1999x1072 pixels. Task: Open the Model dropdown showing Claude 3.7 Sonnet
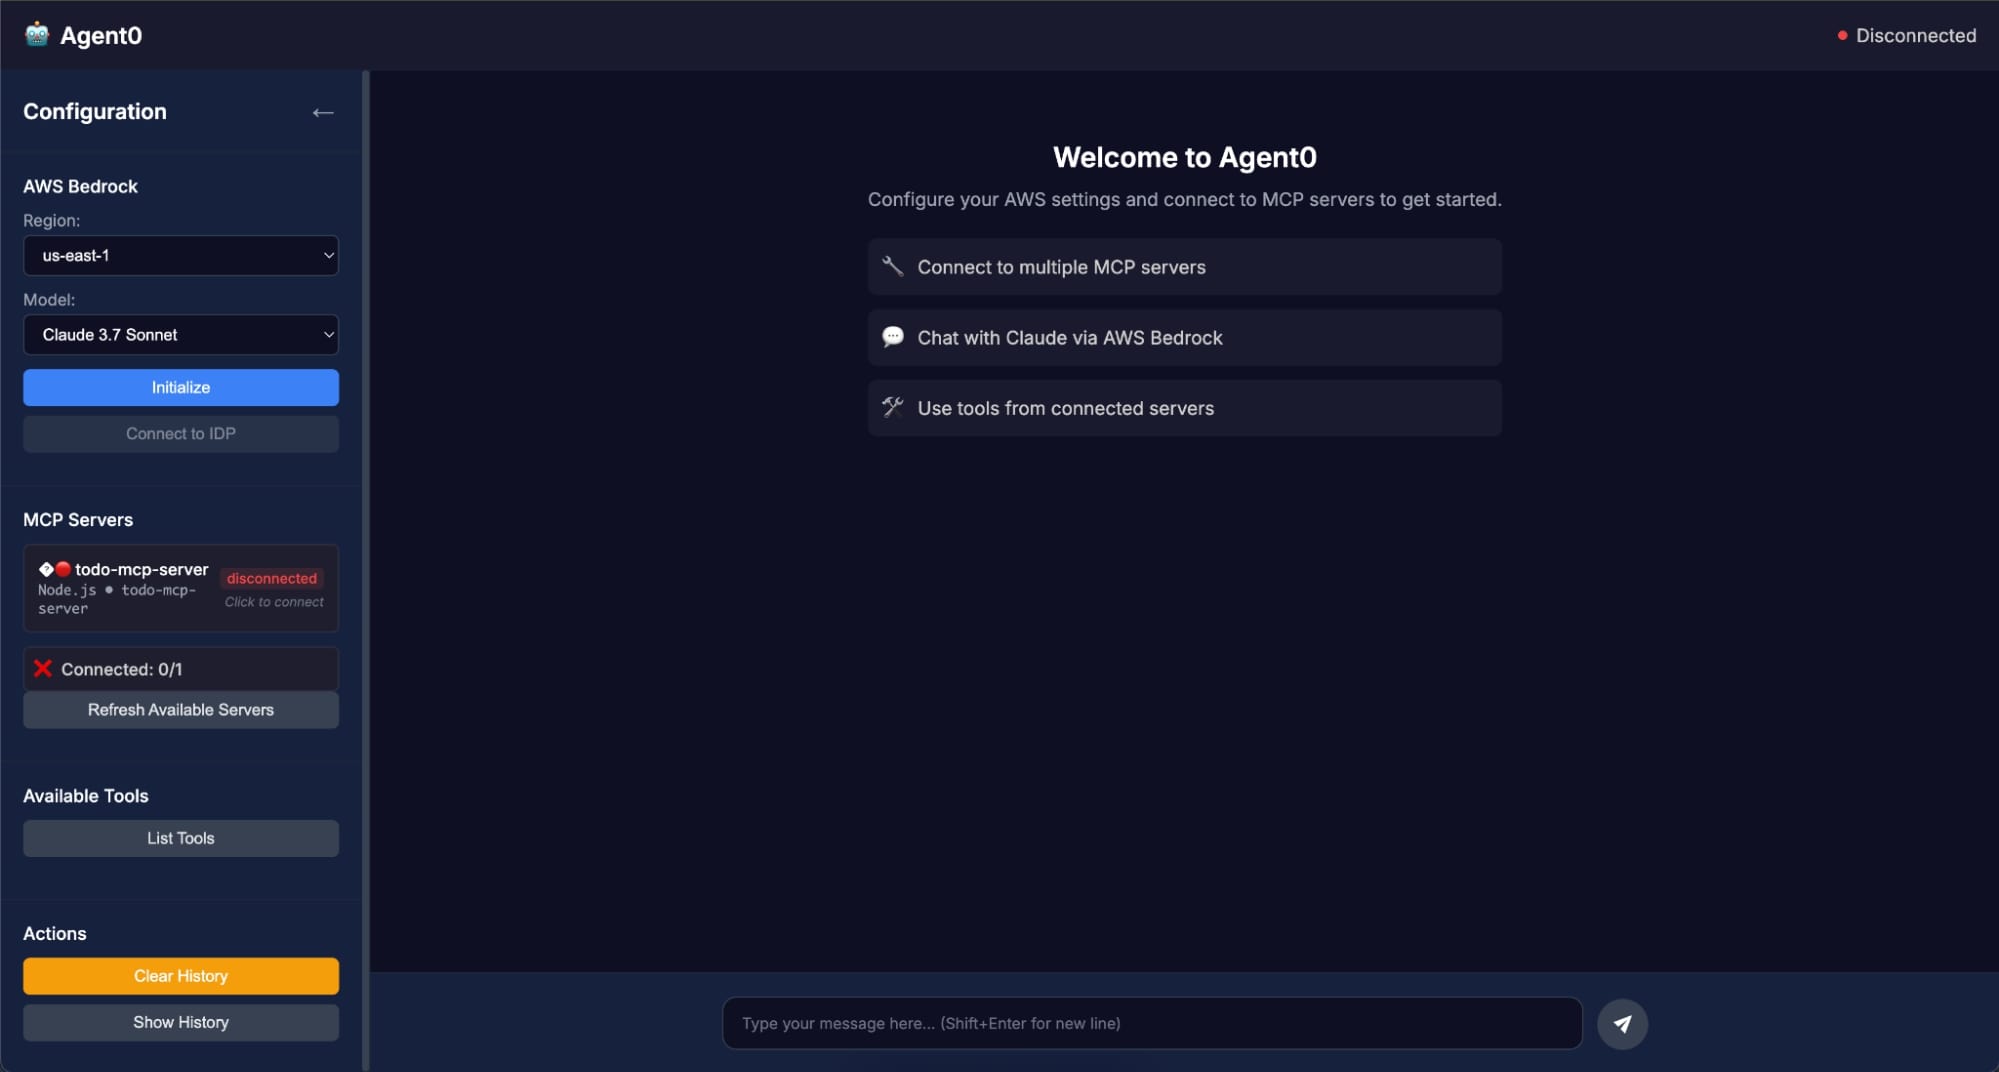(180, 334)
